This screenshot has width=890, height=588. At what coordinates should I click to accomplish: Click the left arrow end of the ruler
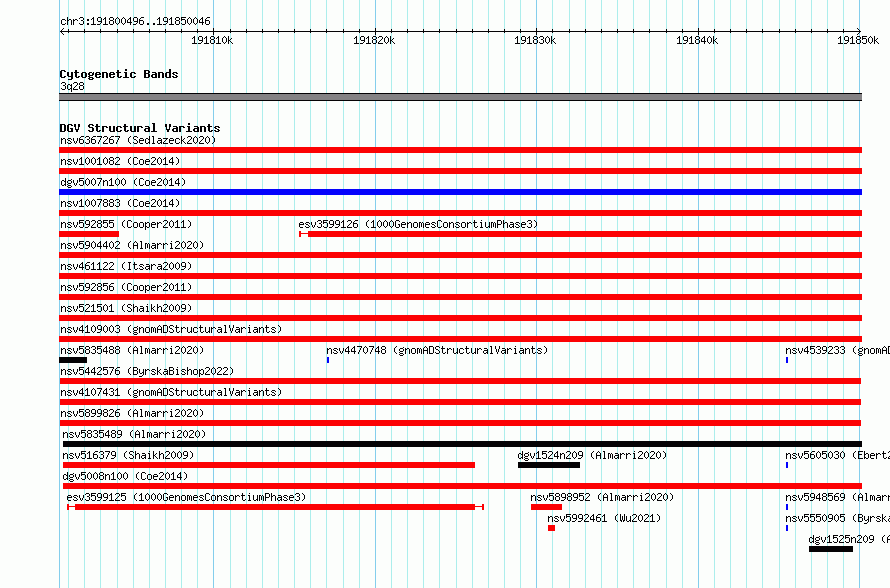point(62,31)
